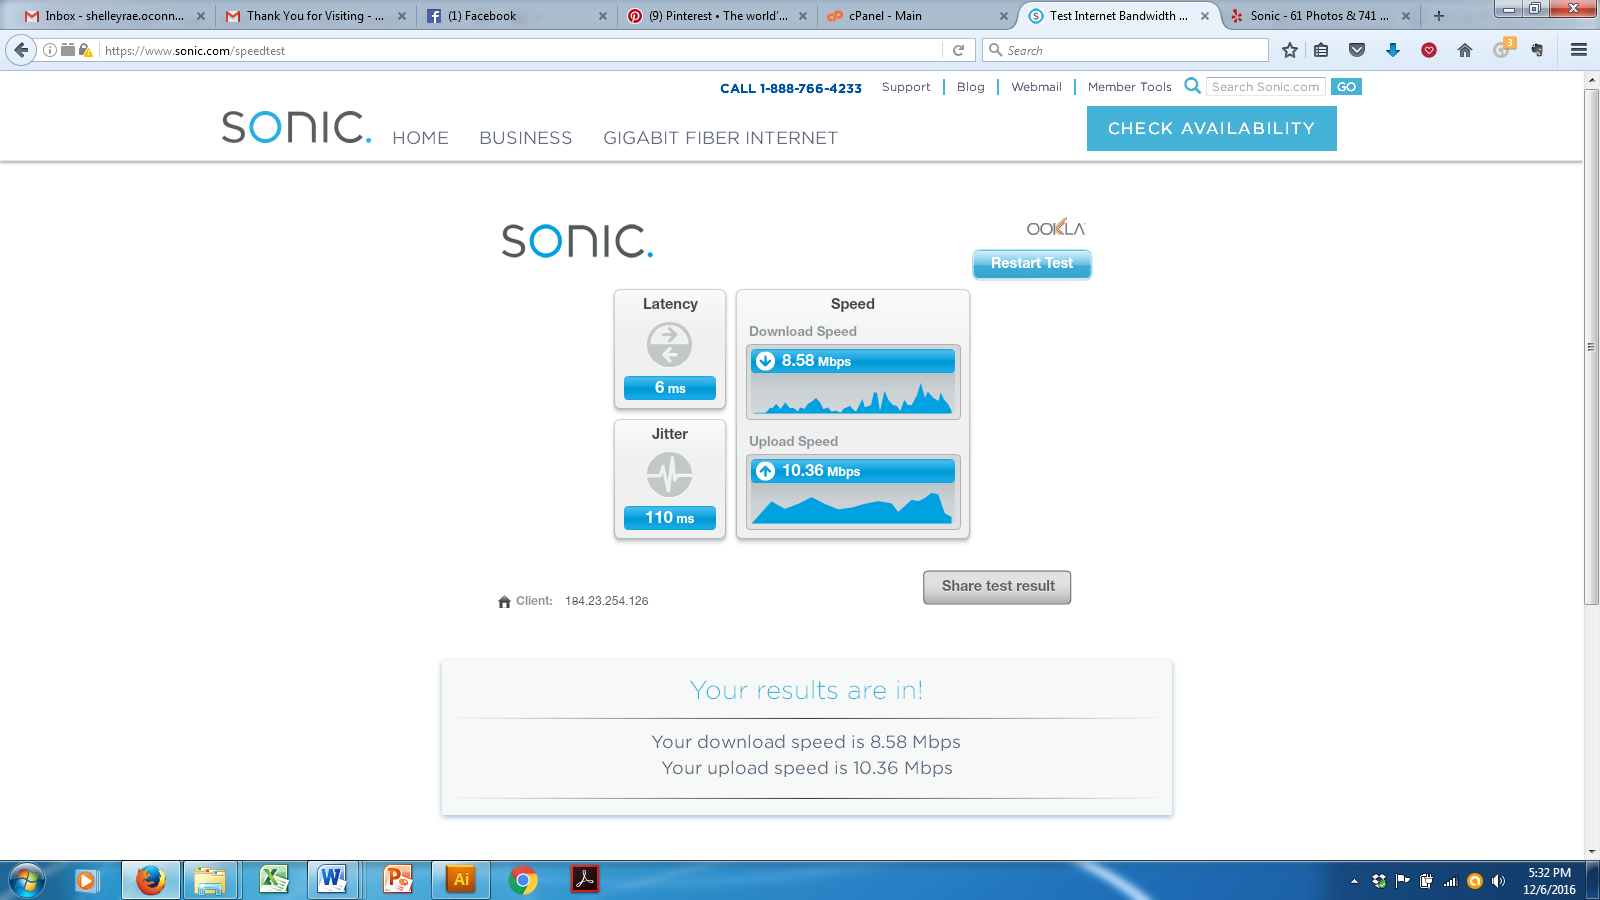Open Windows Explorer folder in taskbar

(210, 880)
